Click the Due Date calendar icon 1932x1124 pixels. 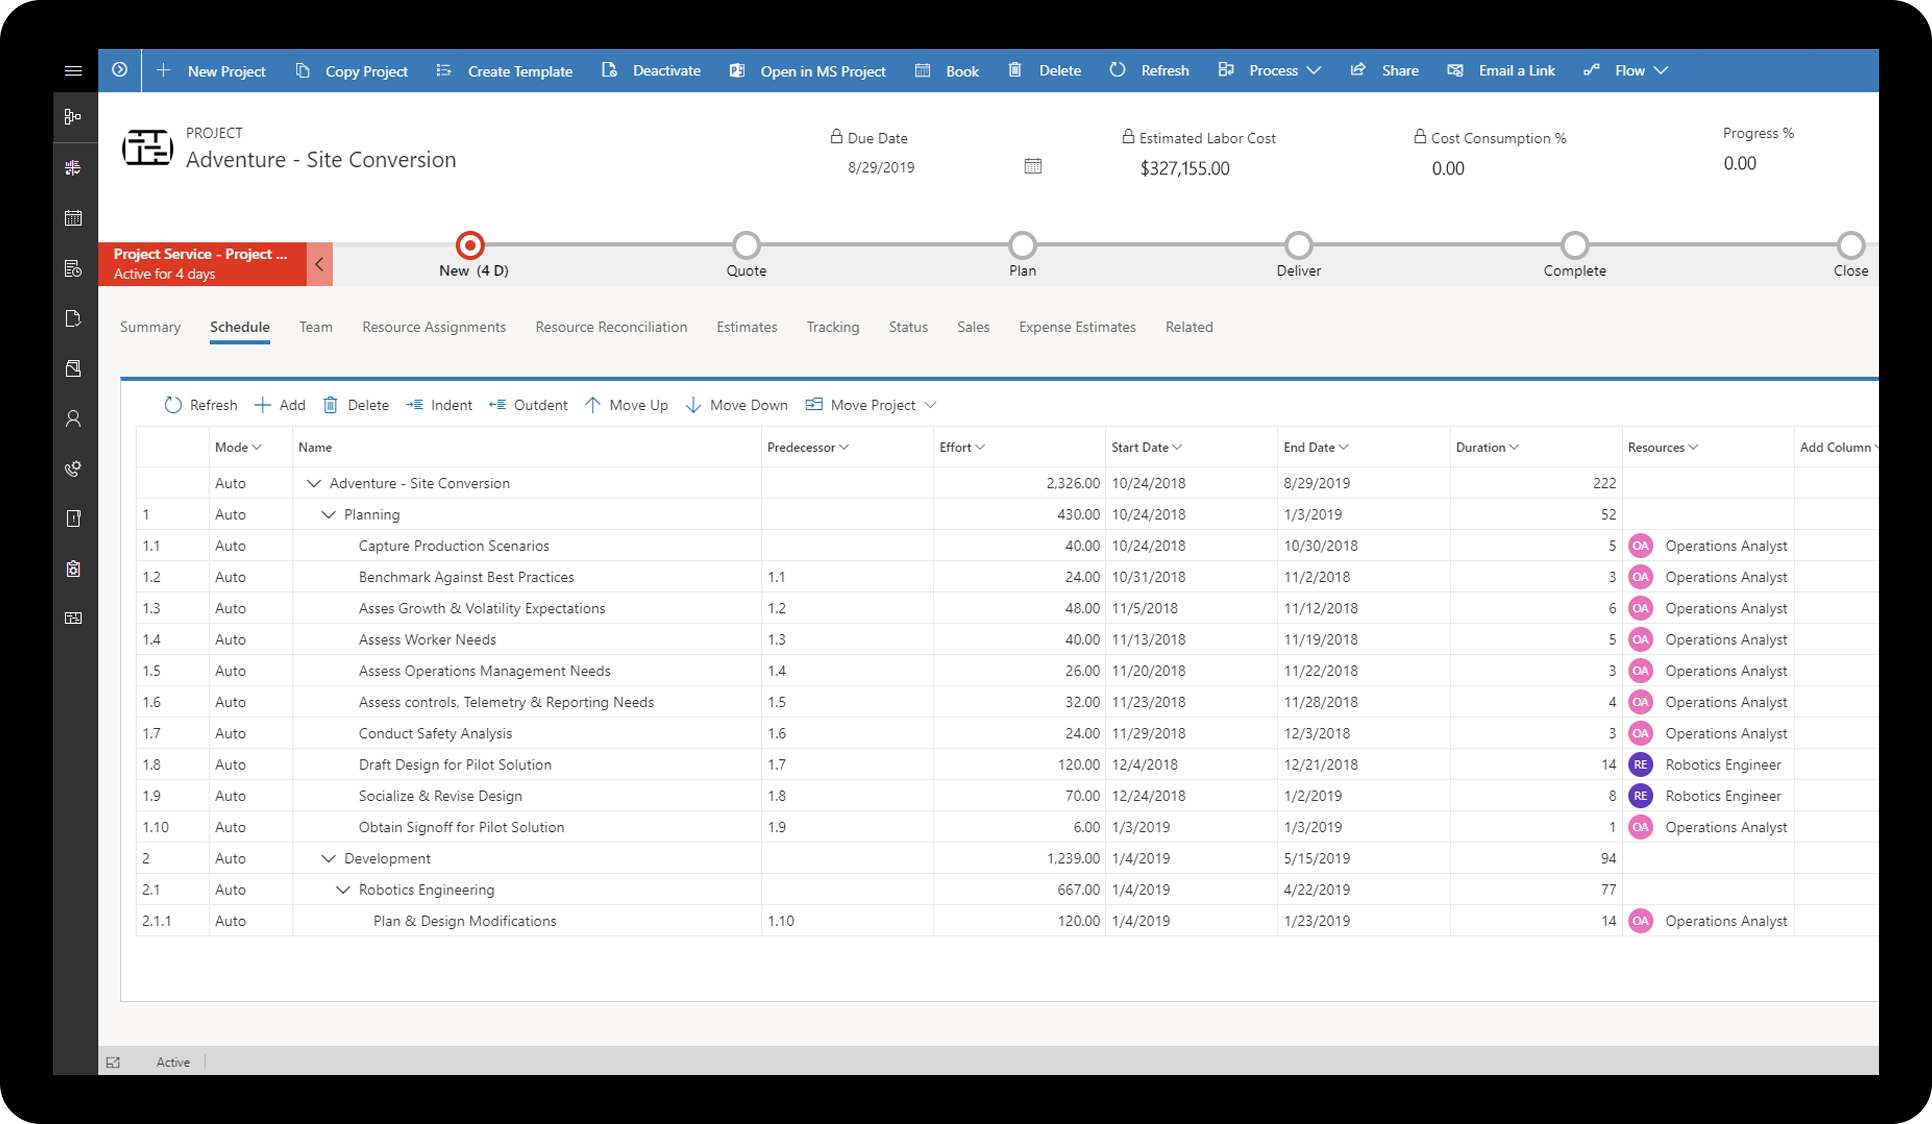pos(1033,166)
